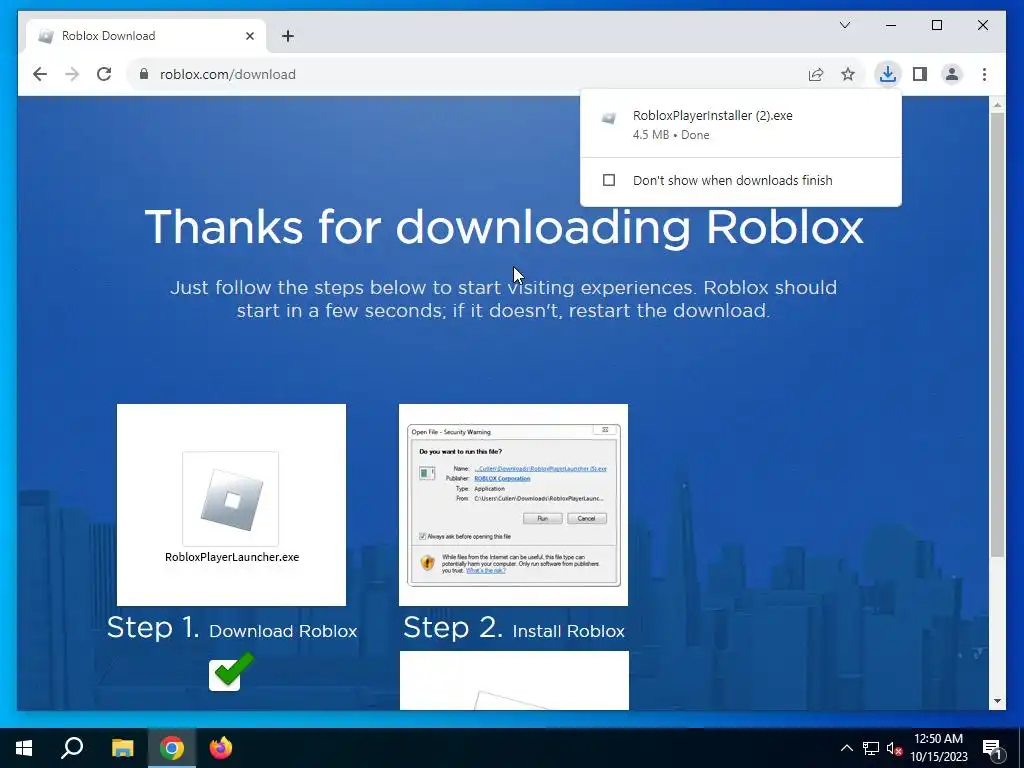Check Don't show when downloads finish
This screenshot has width=1024, height=768.
pos(609,180)
